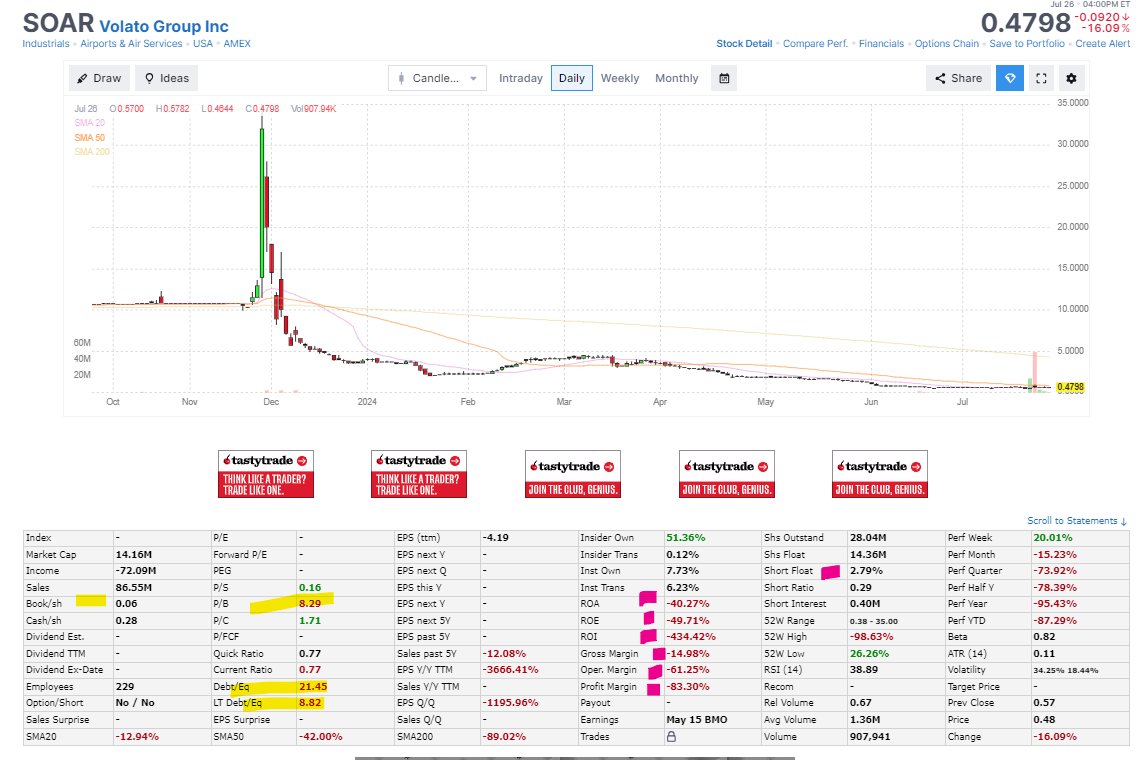The height and width of the screenshot is (760, 1143).
Task: Click the Insider Own value 51.36%
Action: pyautogui.click(x=685, y=538)
